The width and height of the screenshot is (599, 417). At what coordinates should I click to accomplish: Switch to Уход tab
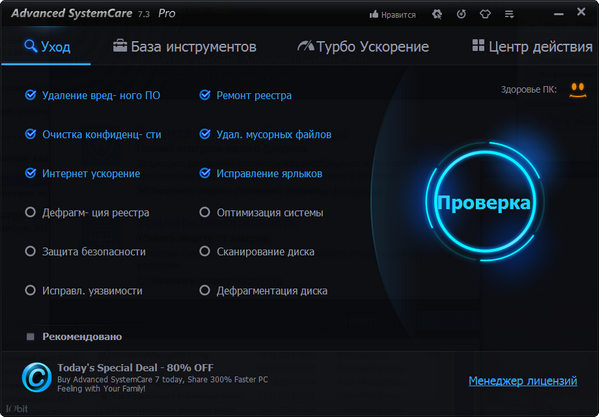(46, 47)
